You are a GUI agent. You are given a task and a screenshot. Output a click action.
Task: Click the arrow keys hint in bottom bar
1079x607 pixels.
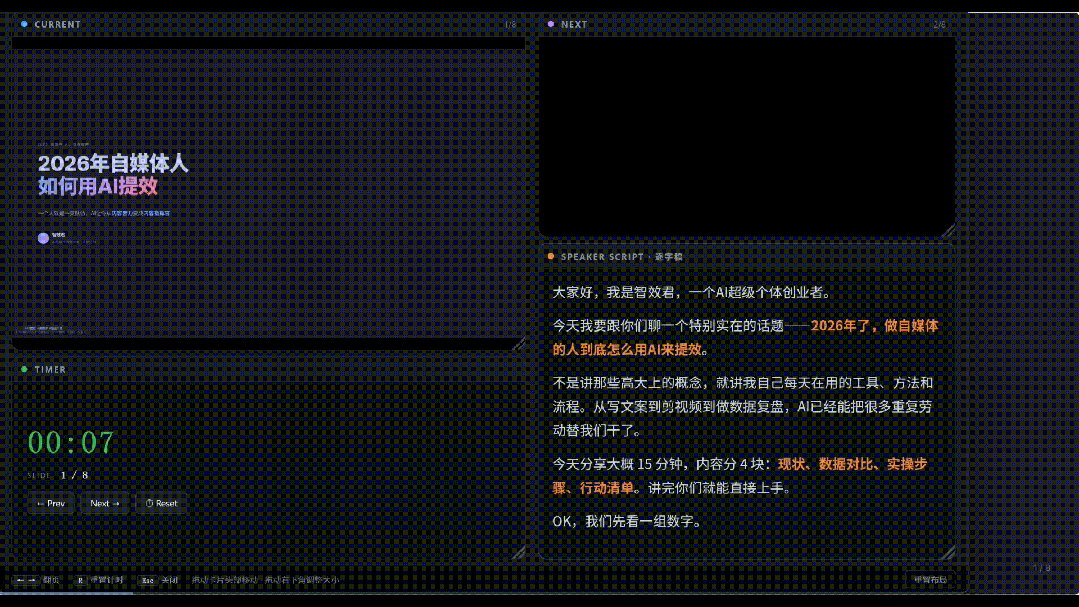tap(26, 580)
